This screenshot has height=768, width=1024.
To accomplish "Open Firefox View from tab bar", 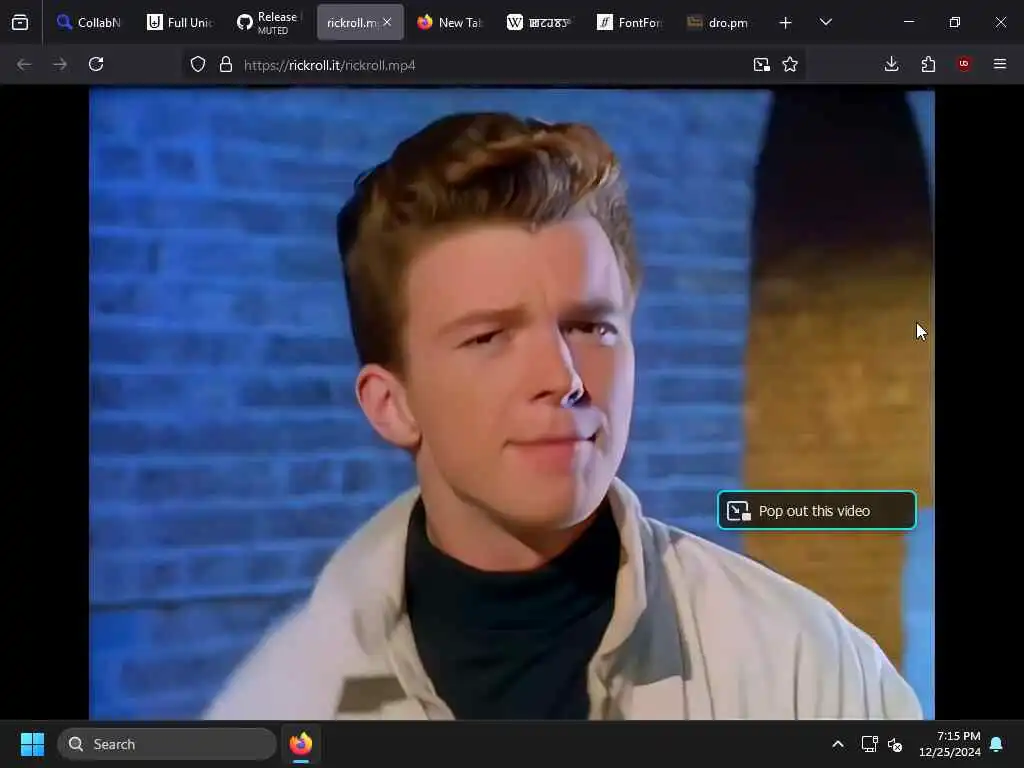I will [20, 22].
